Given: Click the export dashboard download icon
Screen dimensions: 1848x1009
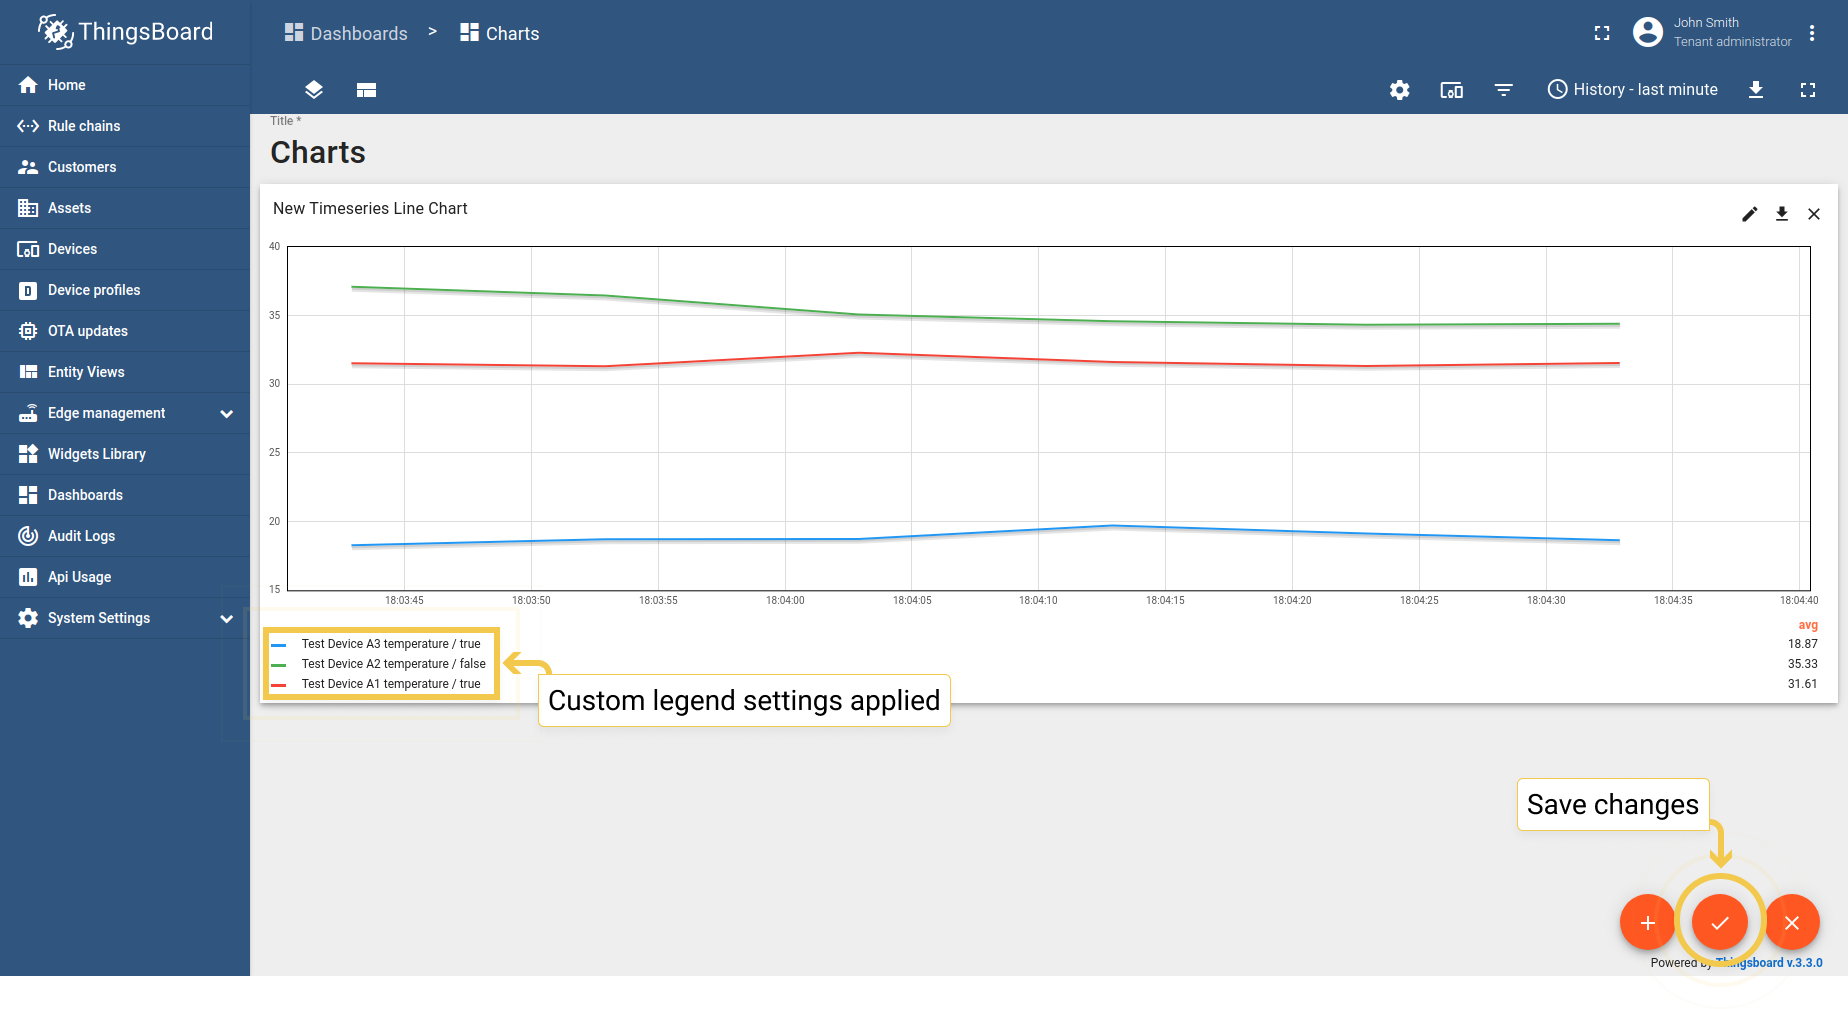Looking at the screenshot, I should pyautogui.click(x=1755, y=90).
